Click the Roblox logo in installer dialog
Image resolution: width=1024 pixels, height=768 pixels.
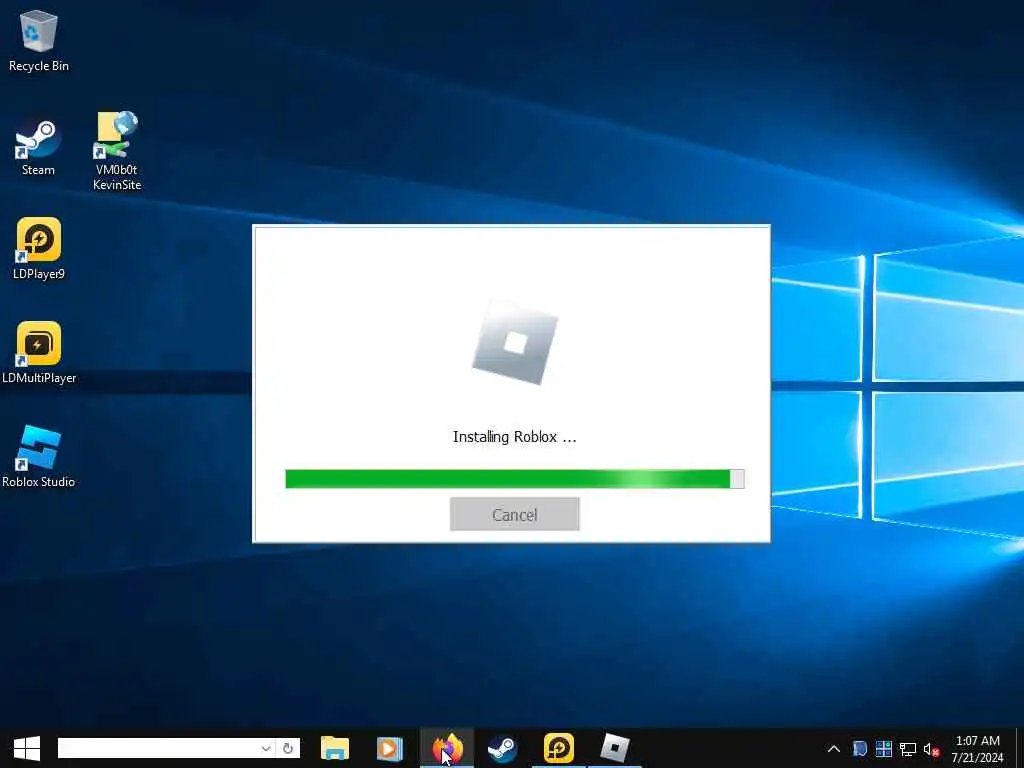point(515,343)
